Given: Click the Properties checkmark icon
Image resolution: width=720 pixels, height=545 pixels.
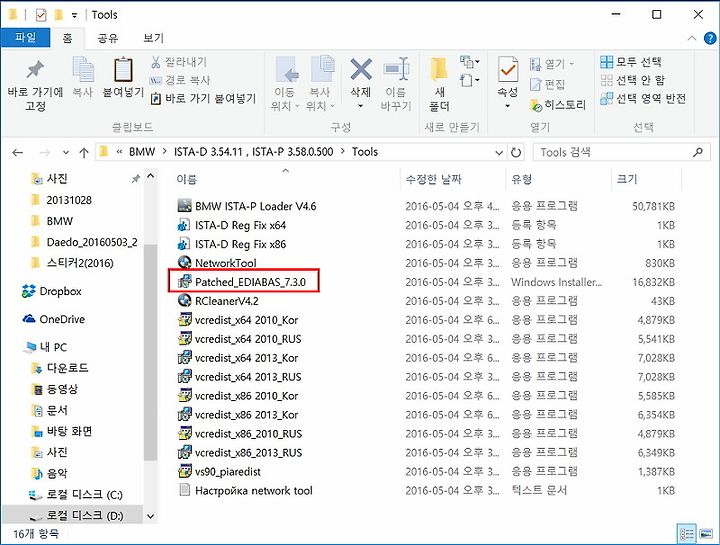Looking at the screenshot, I should 507,69.
